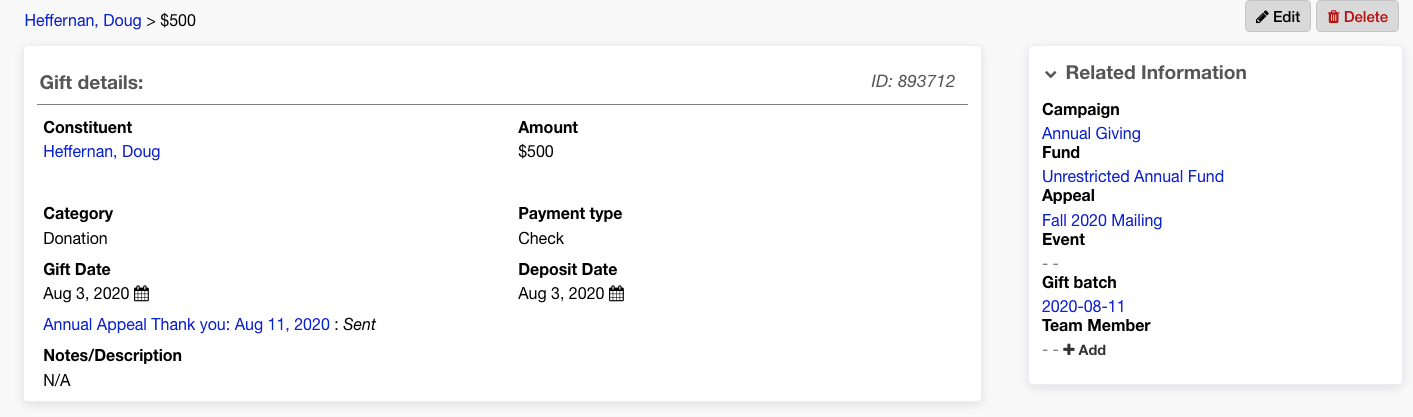Screen dimensions: 1413x417
Task: Click the Gift Date value Aug 3, 2020
Action: click(x=86, y=294)
